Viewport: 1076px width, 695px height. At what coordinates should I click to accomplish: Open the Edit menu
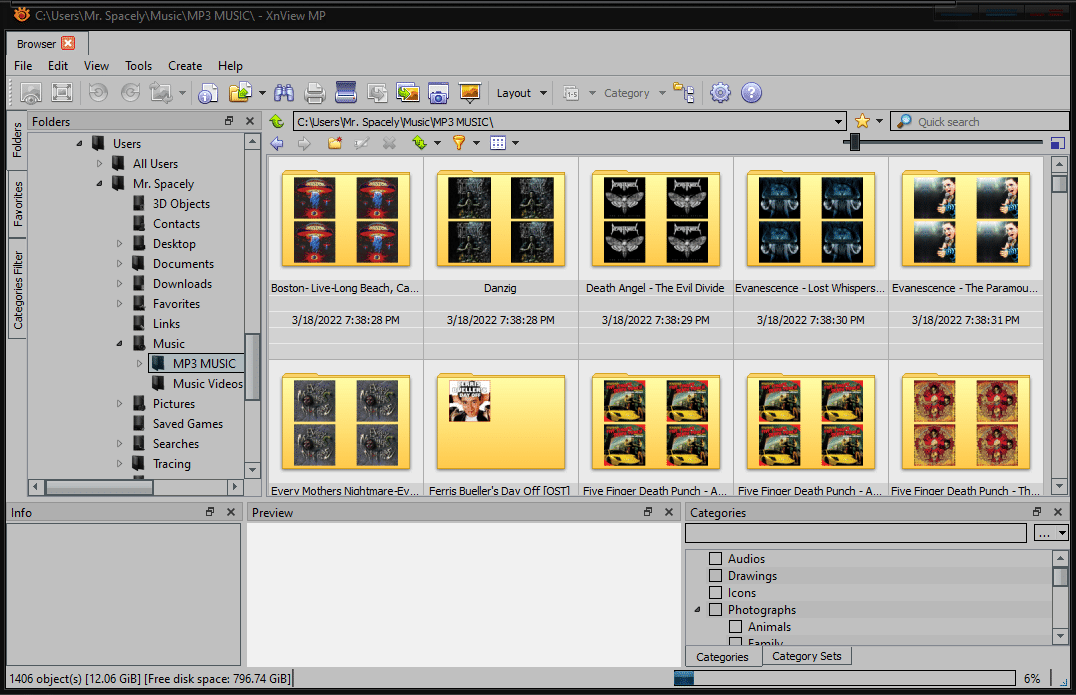click(58, 66)
